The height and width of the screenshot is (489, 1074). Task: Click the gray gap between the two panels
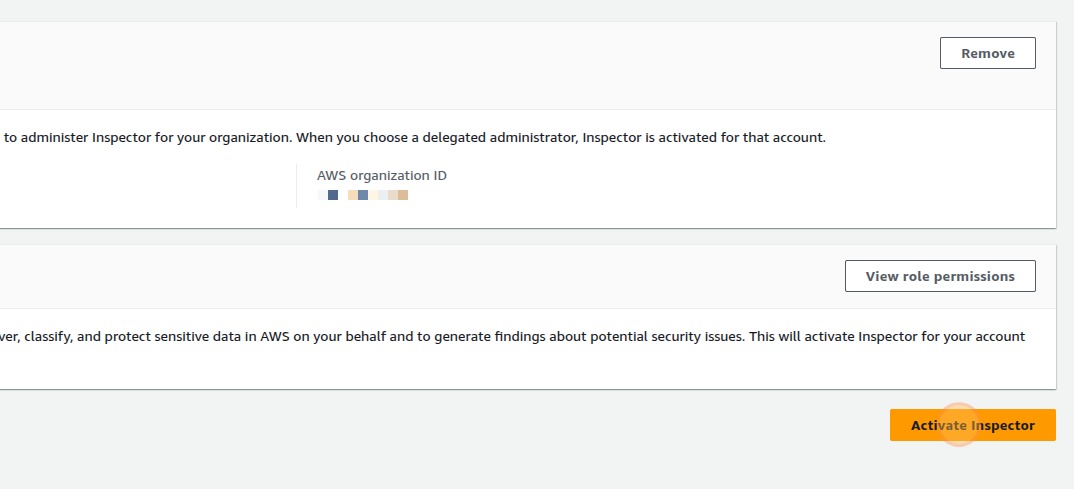500,237
